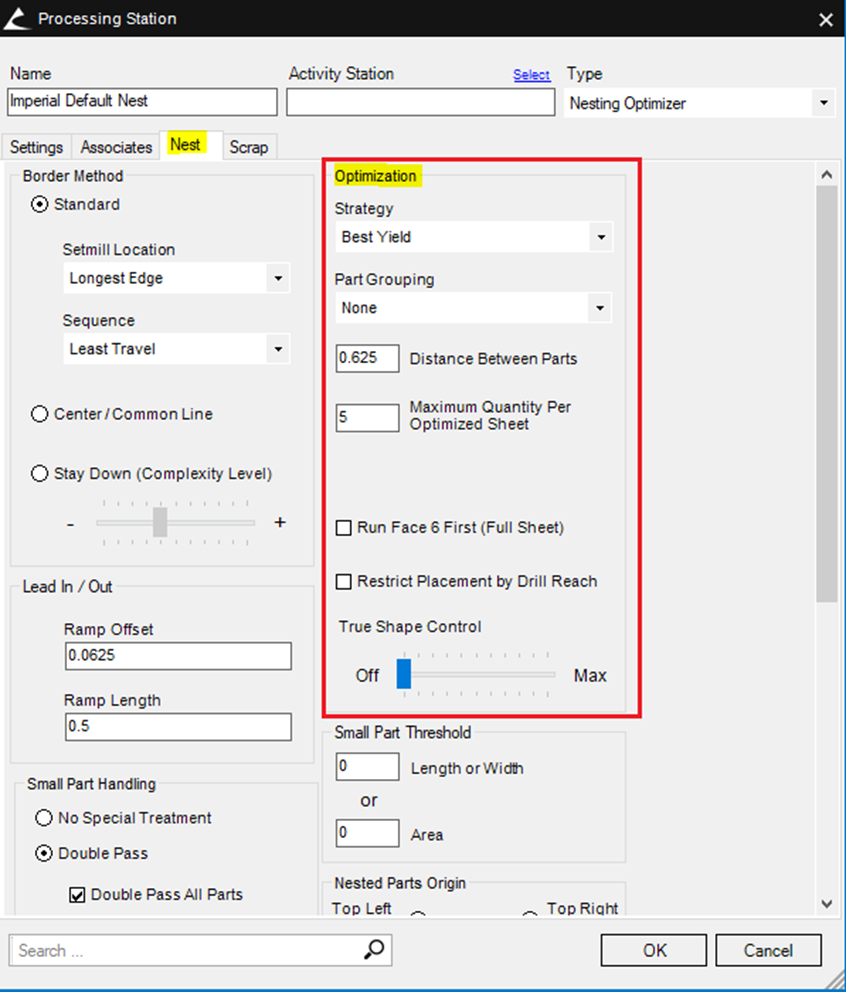The image size is (846, 992).
Task: Click the app logo in title bar
Action: point(16,18)
